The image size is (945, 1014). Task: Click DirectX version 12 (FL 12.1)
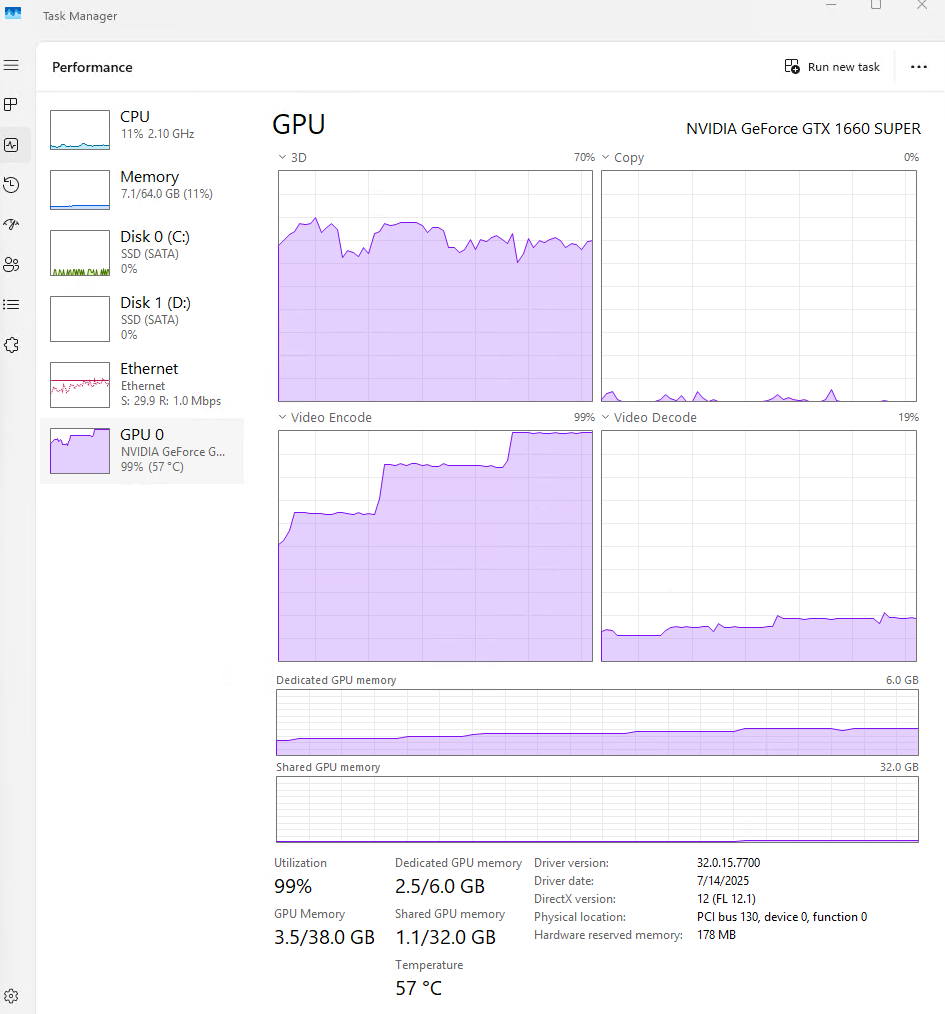pyautogui.click(x=726, y=899)
